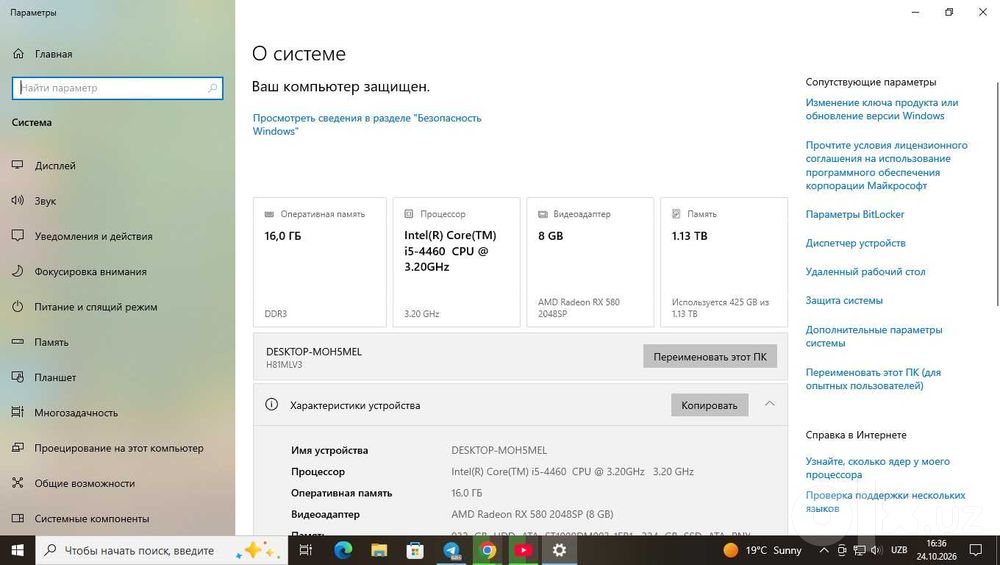The width and height of the screenshot is (1000, 565).
Task: Open Параметры BitLocker link
Action: pos(855,214)
